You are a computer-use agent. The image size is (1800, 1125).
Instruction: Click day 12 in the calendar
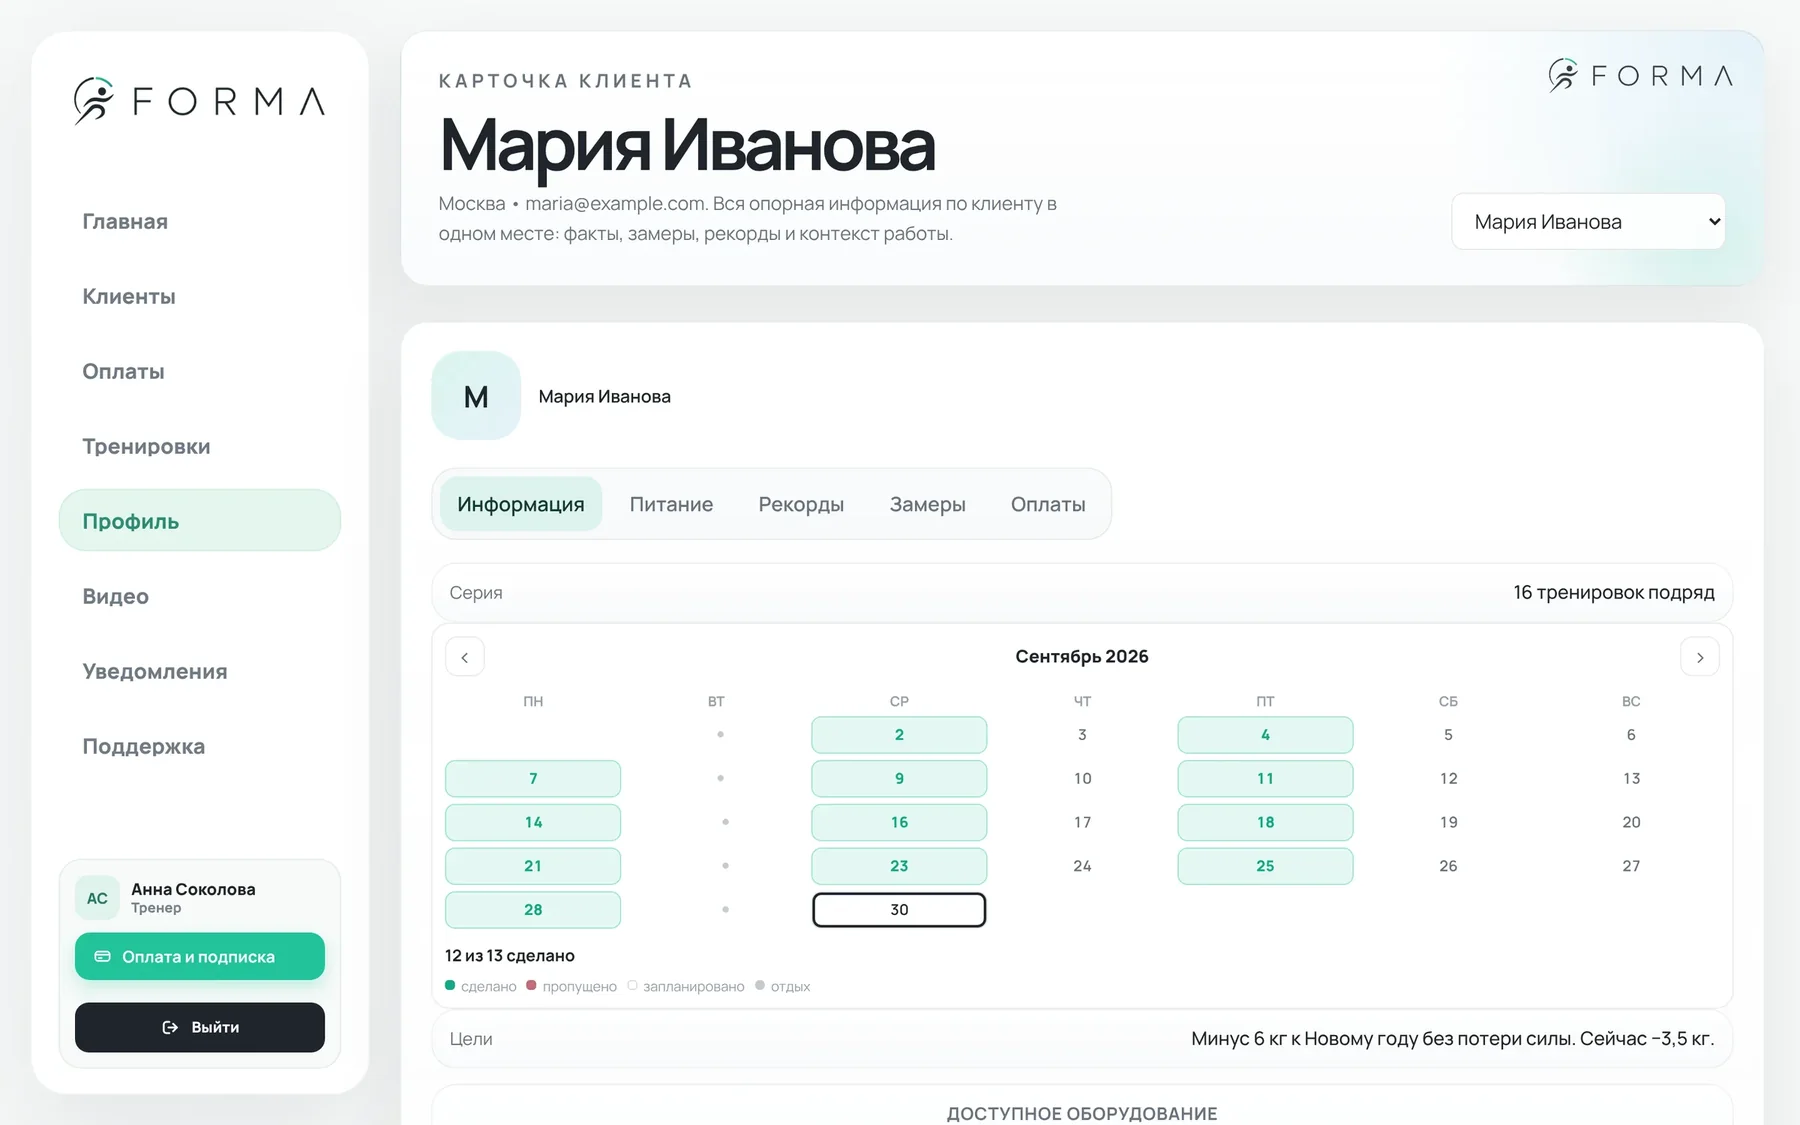(1448, 779)
